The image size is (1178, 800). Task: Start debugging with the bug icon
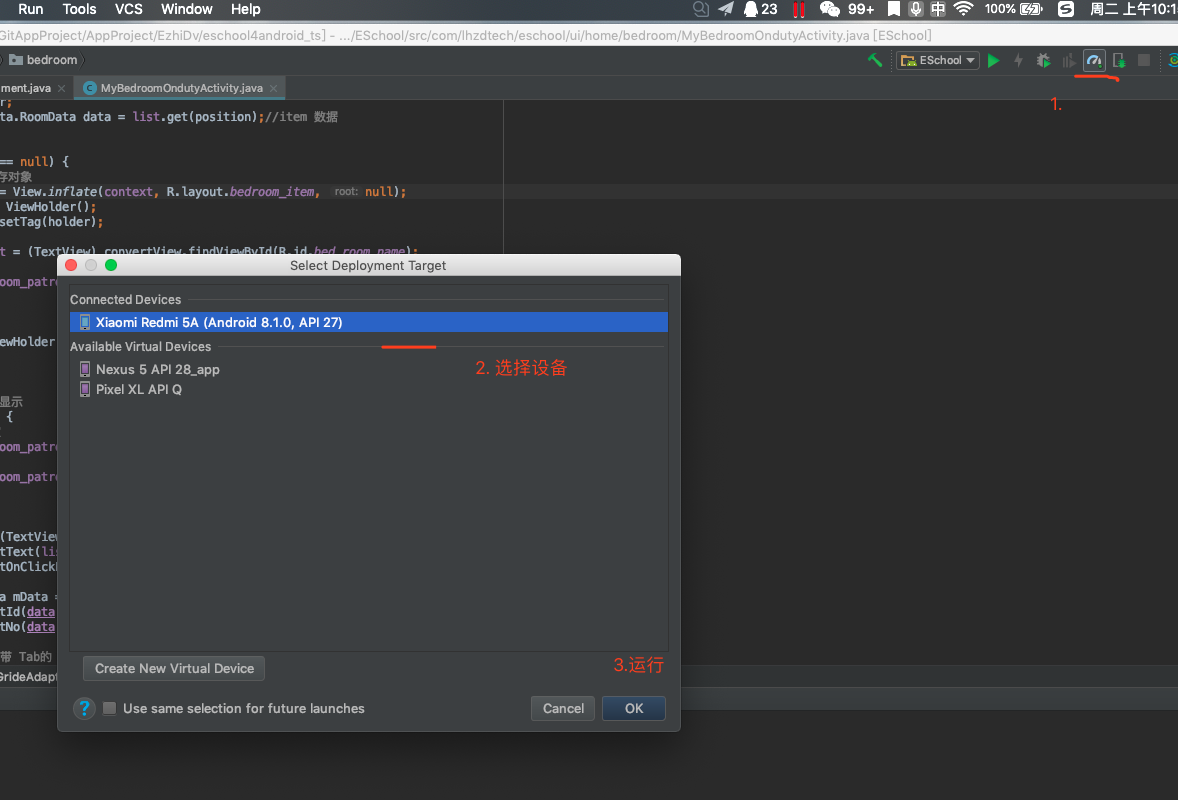coord(1043,60)
